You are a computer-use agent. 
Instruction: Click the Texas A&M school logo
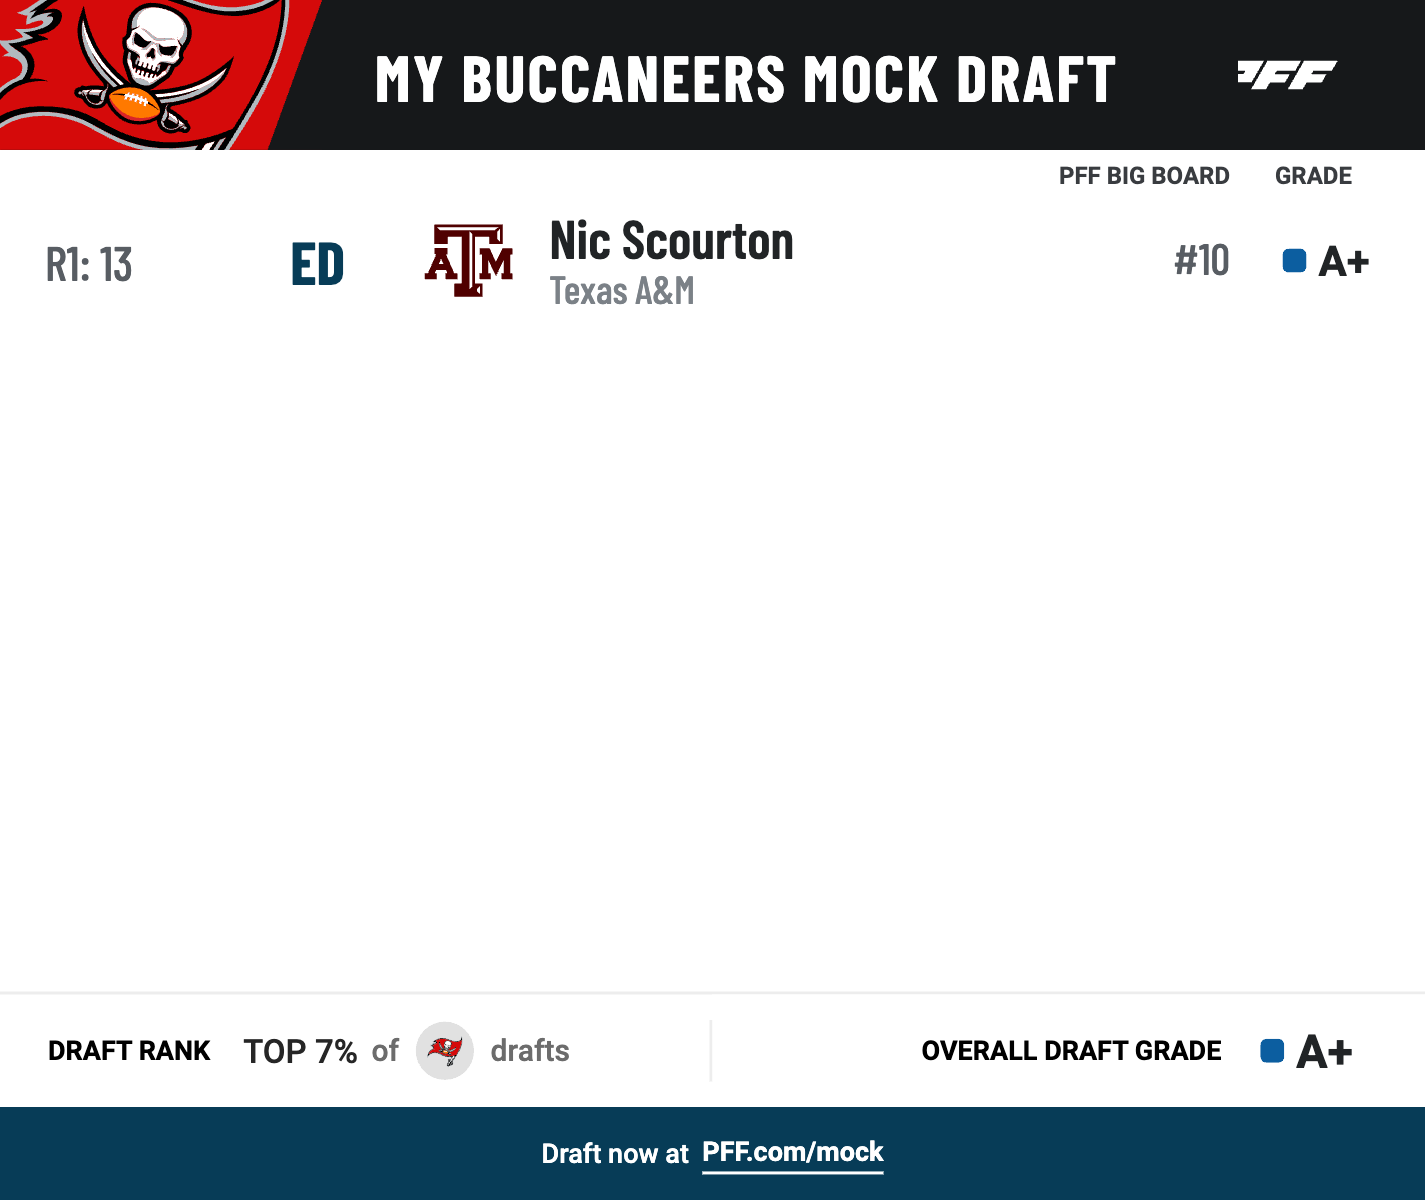(x=469, y=261)
